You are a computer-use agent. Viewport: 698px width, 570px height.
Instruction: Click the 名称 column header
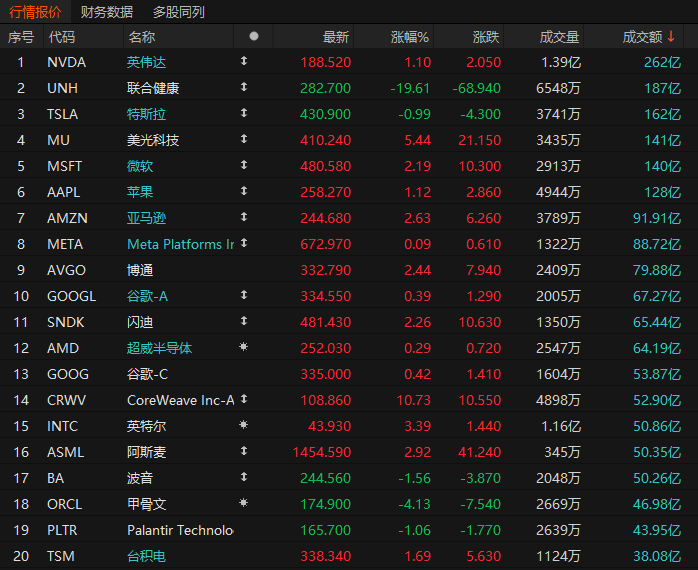point(142,37)
